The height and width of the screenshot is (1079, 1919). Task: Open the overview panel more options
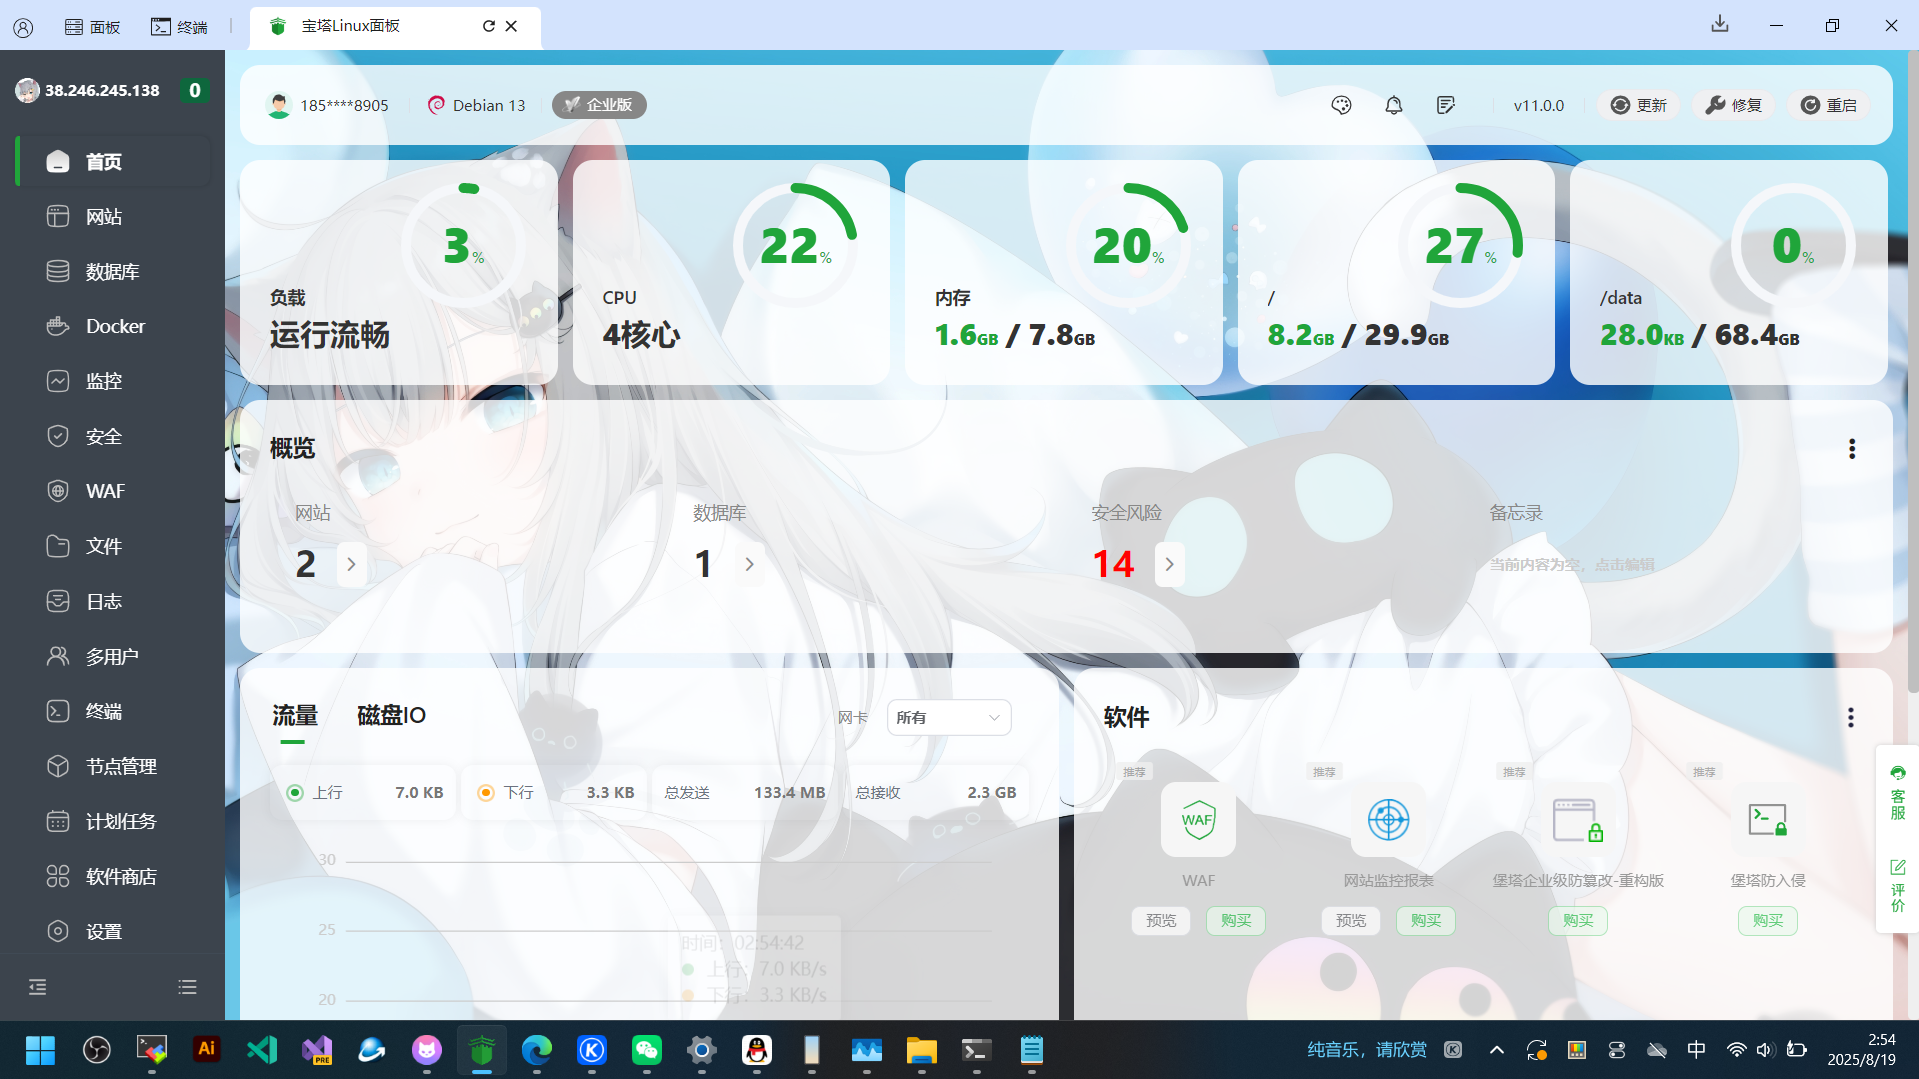[x=1851, y=449]
